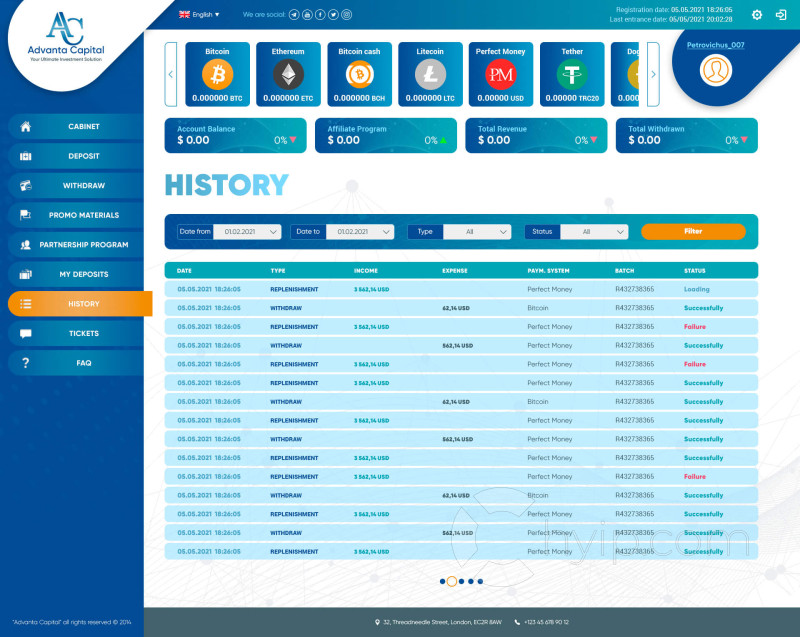Click the user avatar icon
The height and width of the screenshot is (637, 800).
pos(715,70)
